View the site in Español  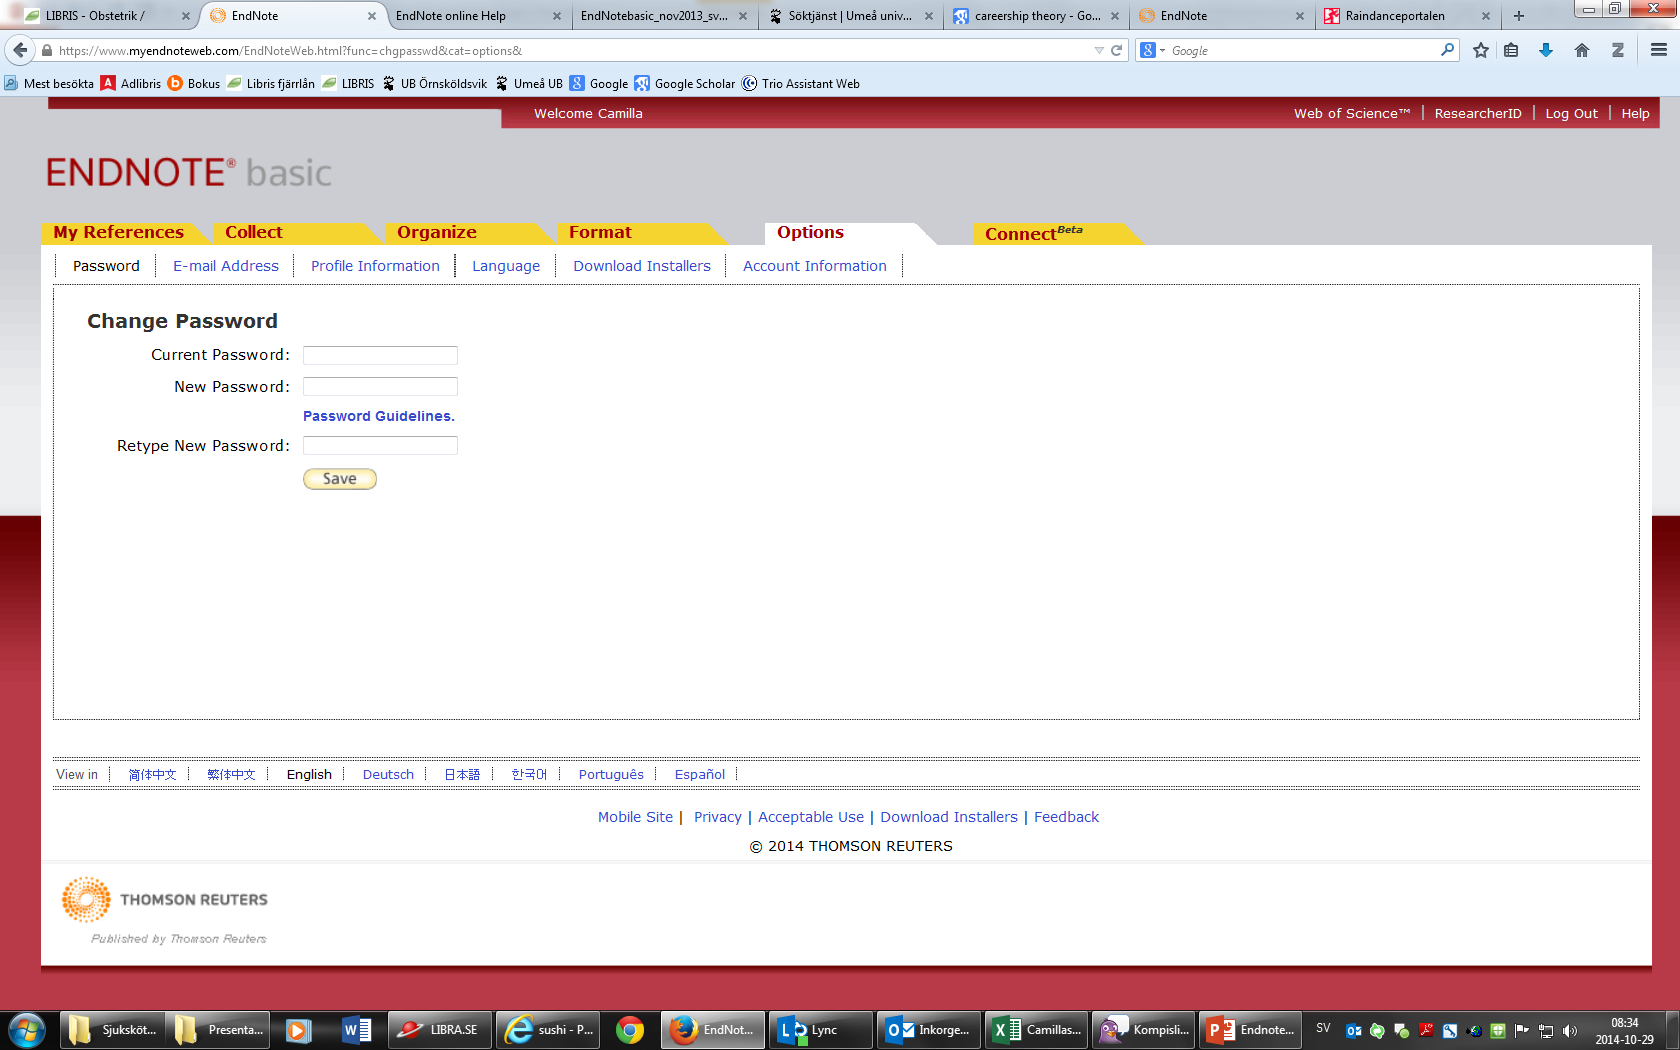click(x=700, y=774)
